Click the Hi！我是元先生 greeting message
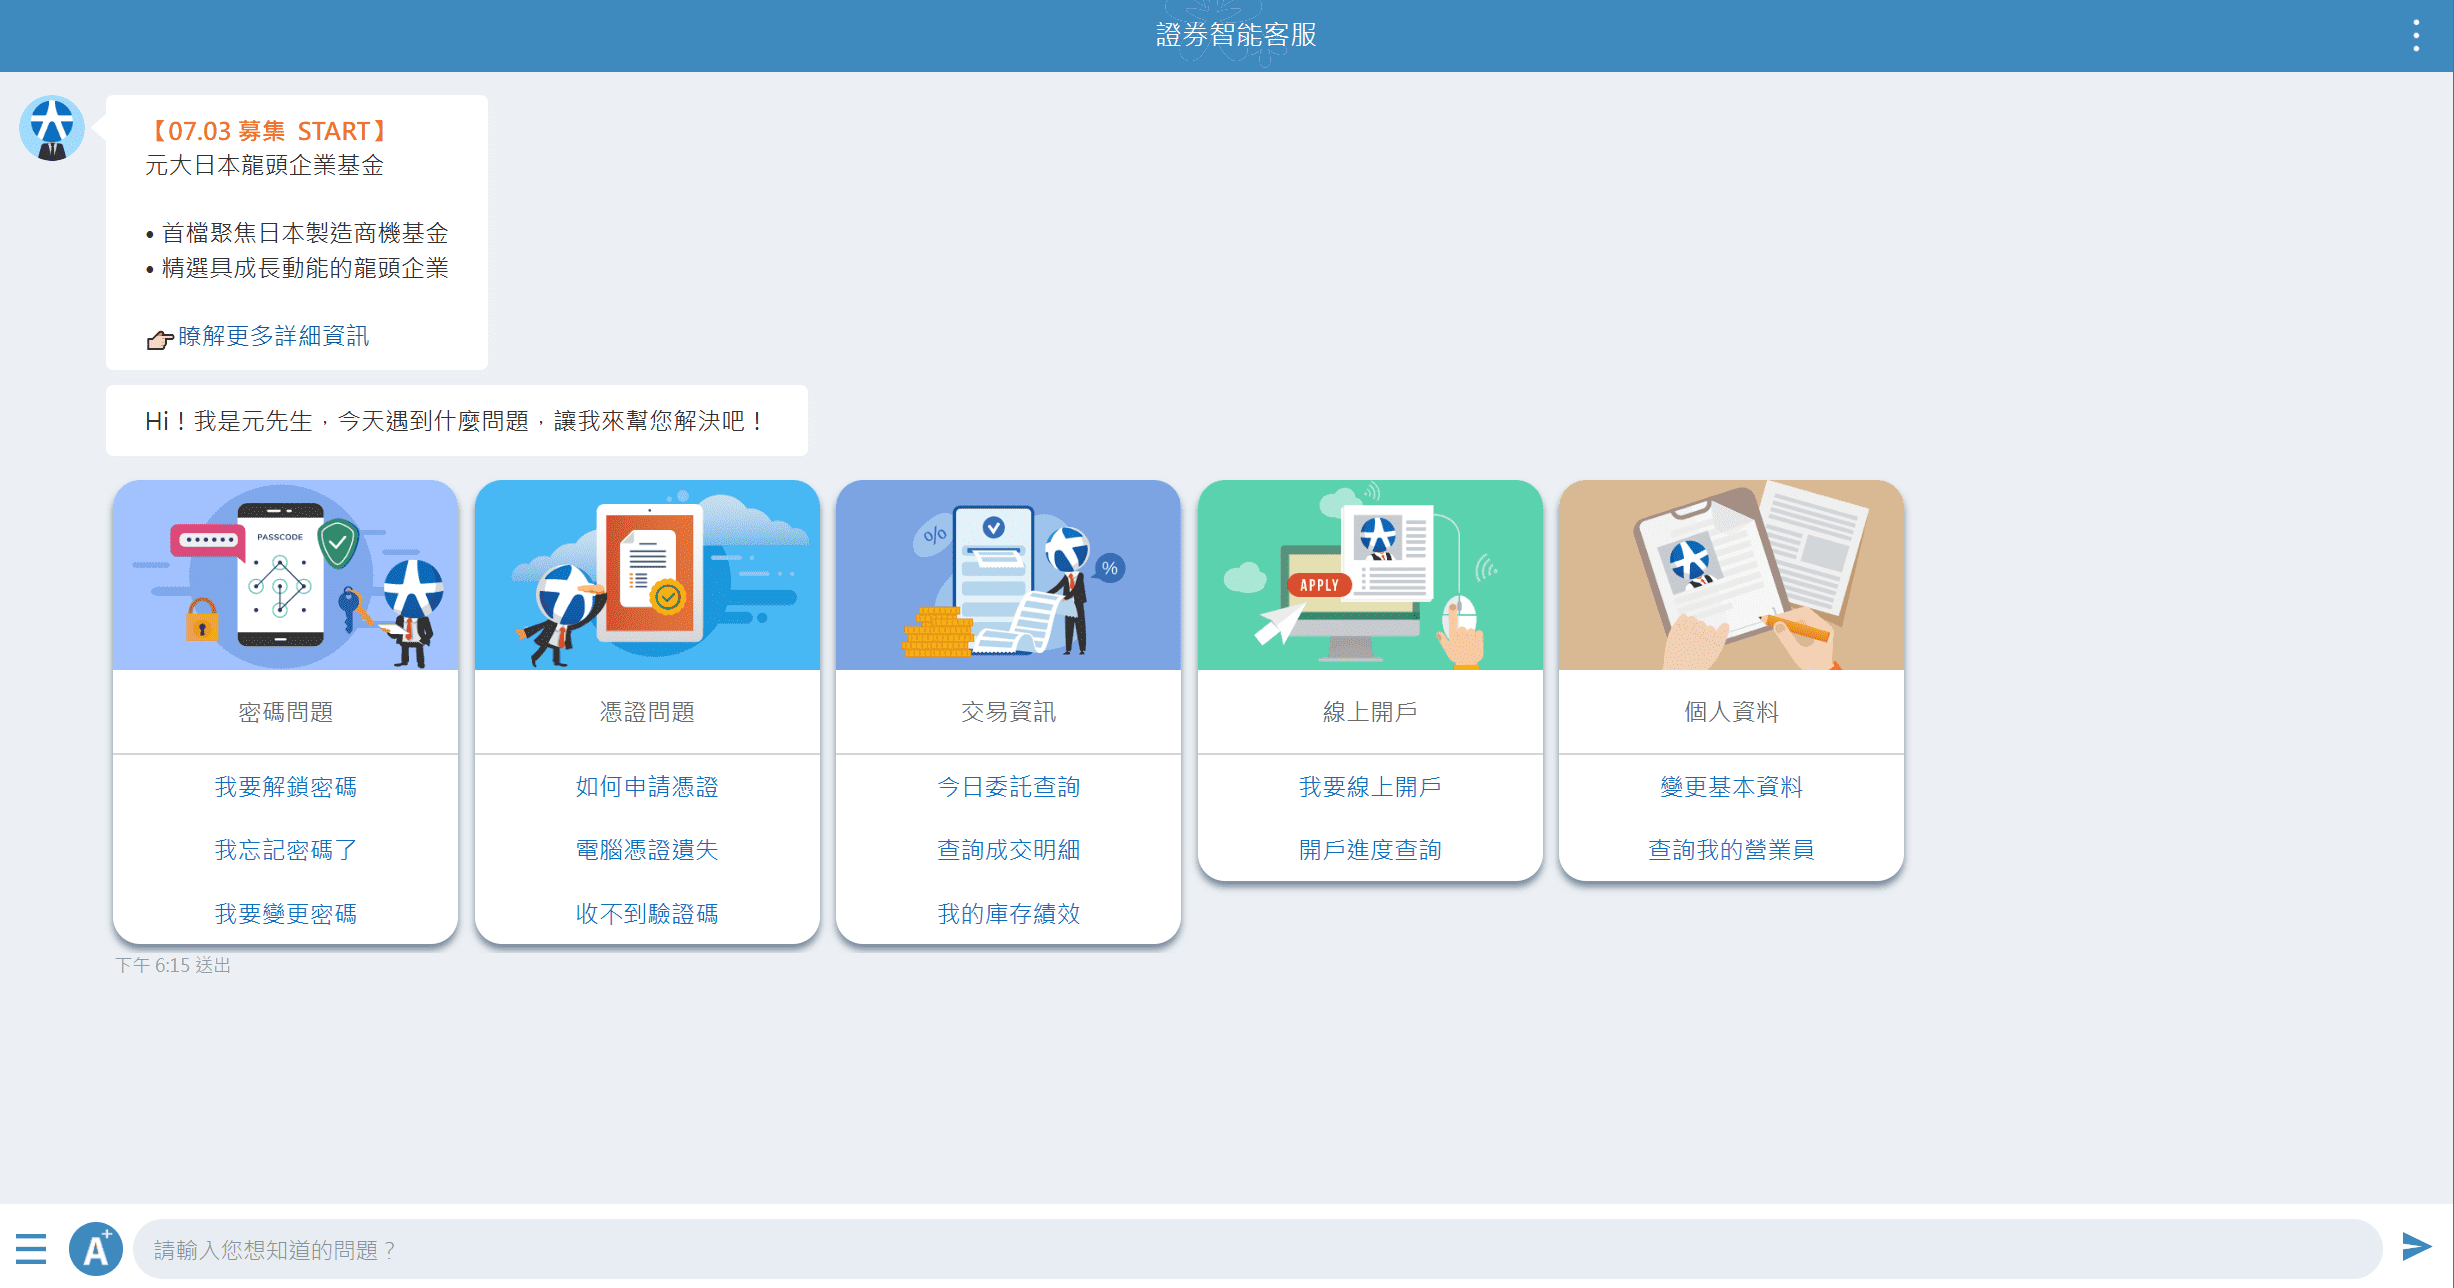The height and width of the screenshot is (1288, 2454). pyautogui.click(x=456, y=421)
